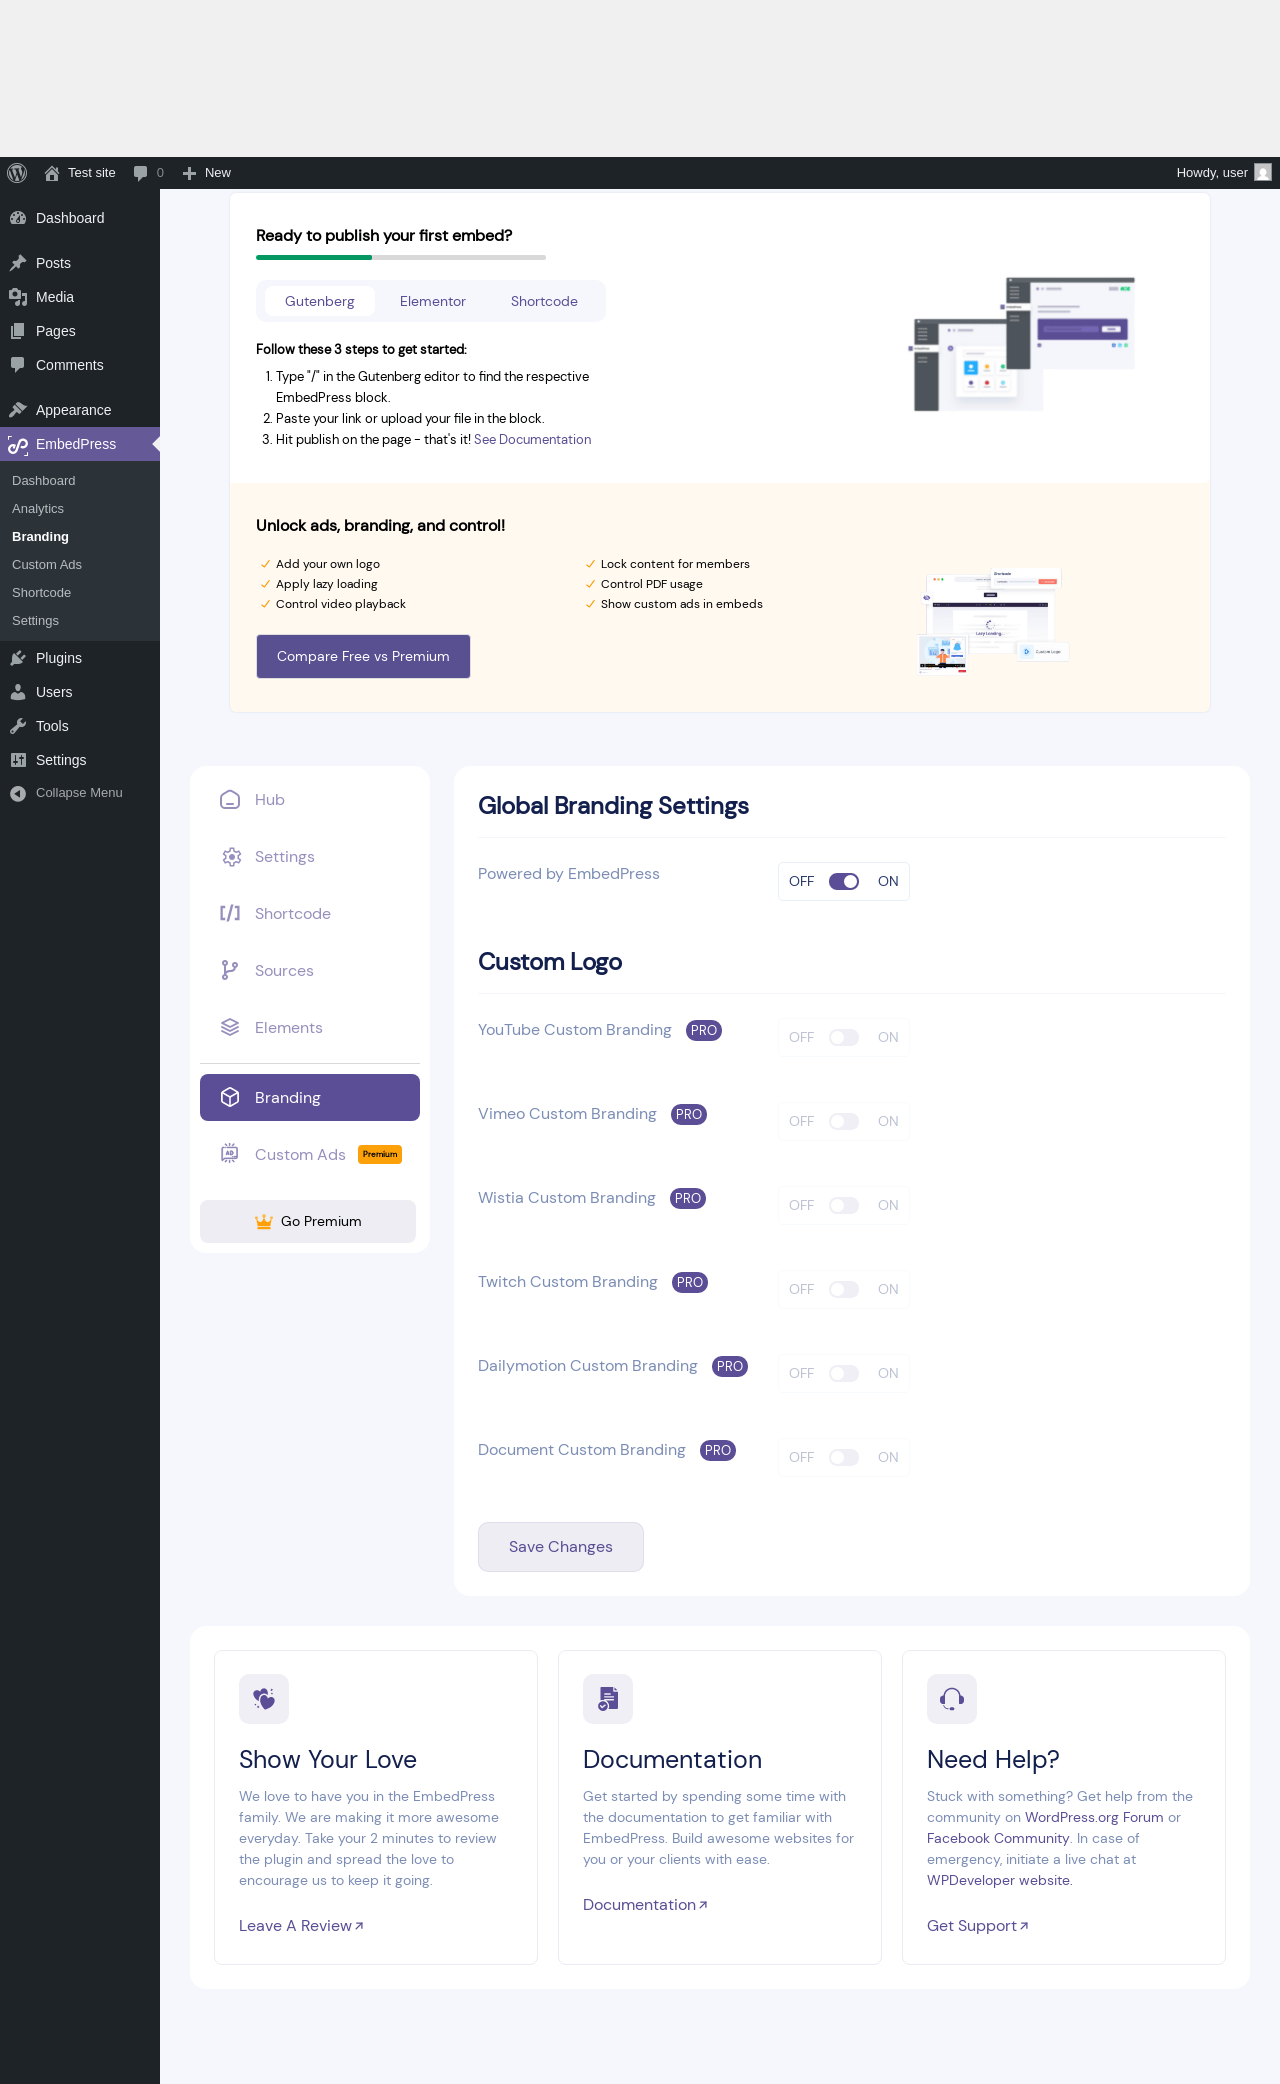Click the Settings gear icon in EmbedPress panel
The height and width of the screenshot is (2084, 1280).
[x=231, y=857]
